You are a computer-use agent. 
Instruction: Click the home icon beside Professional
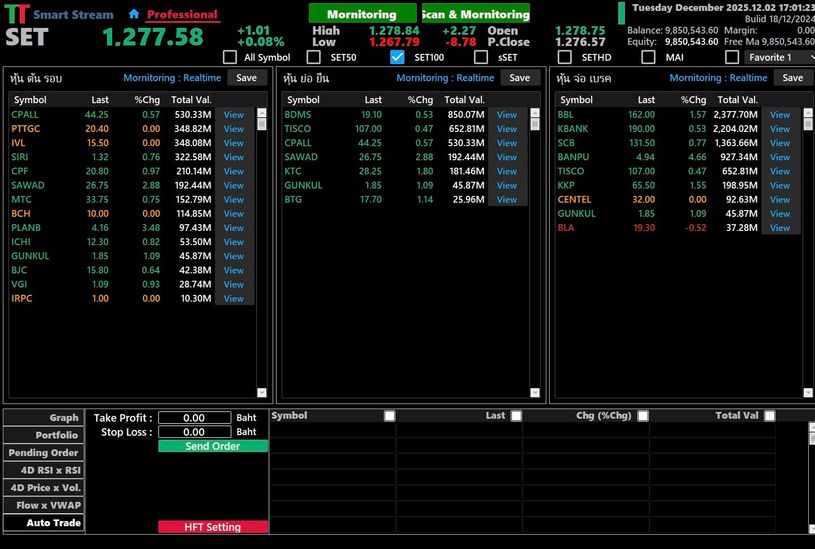134,15
